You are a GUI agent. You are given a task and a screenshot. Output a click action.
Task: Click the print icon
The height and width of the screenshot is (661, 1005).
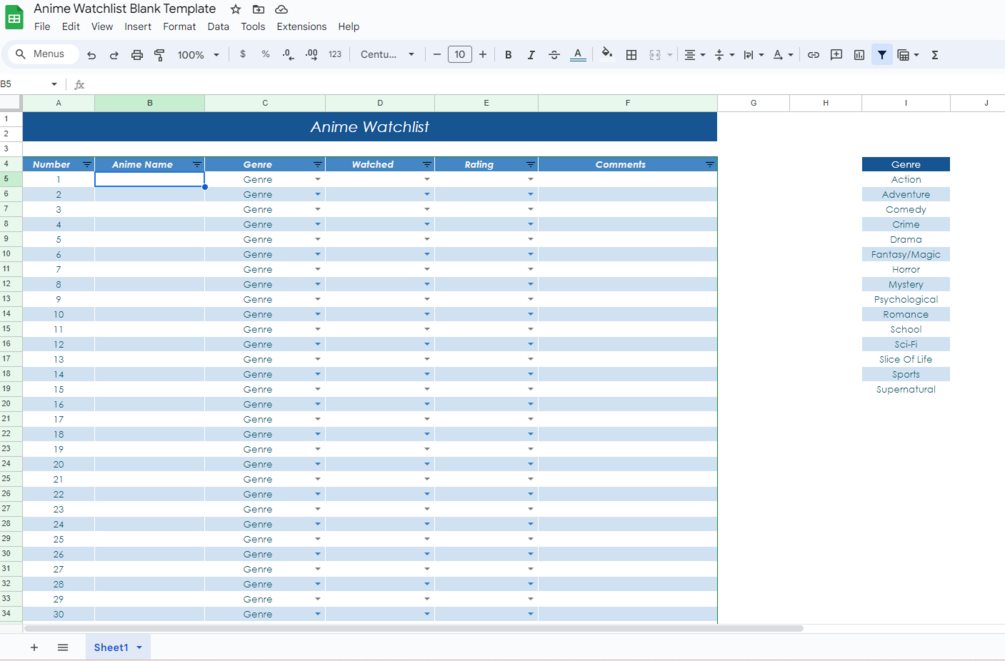137,55
